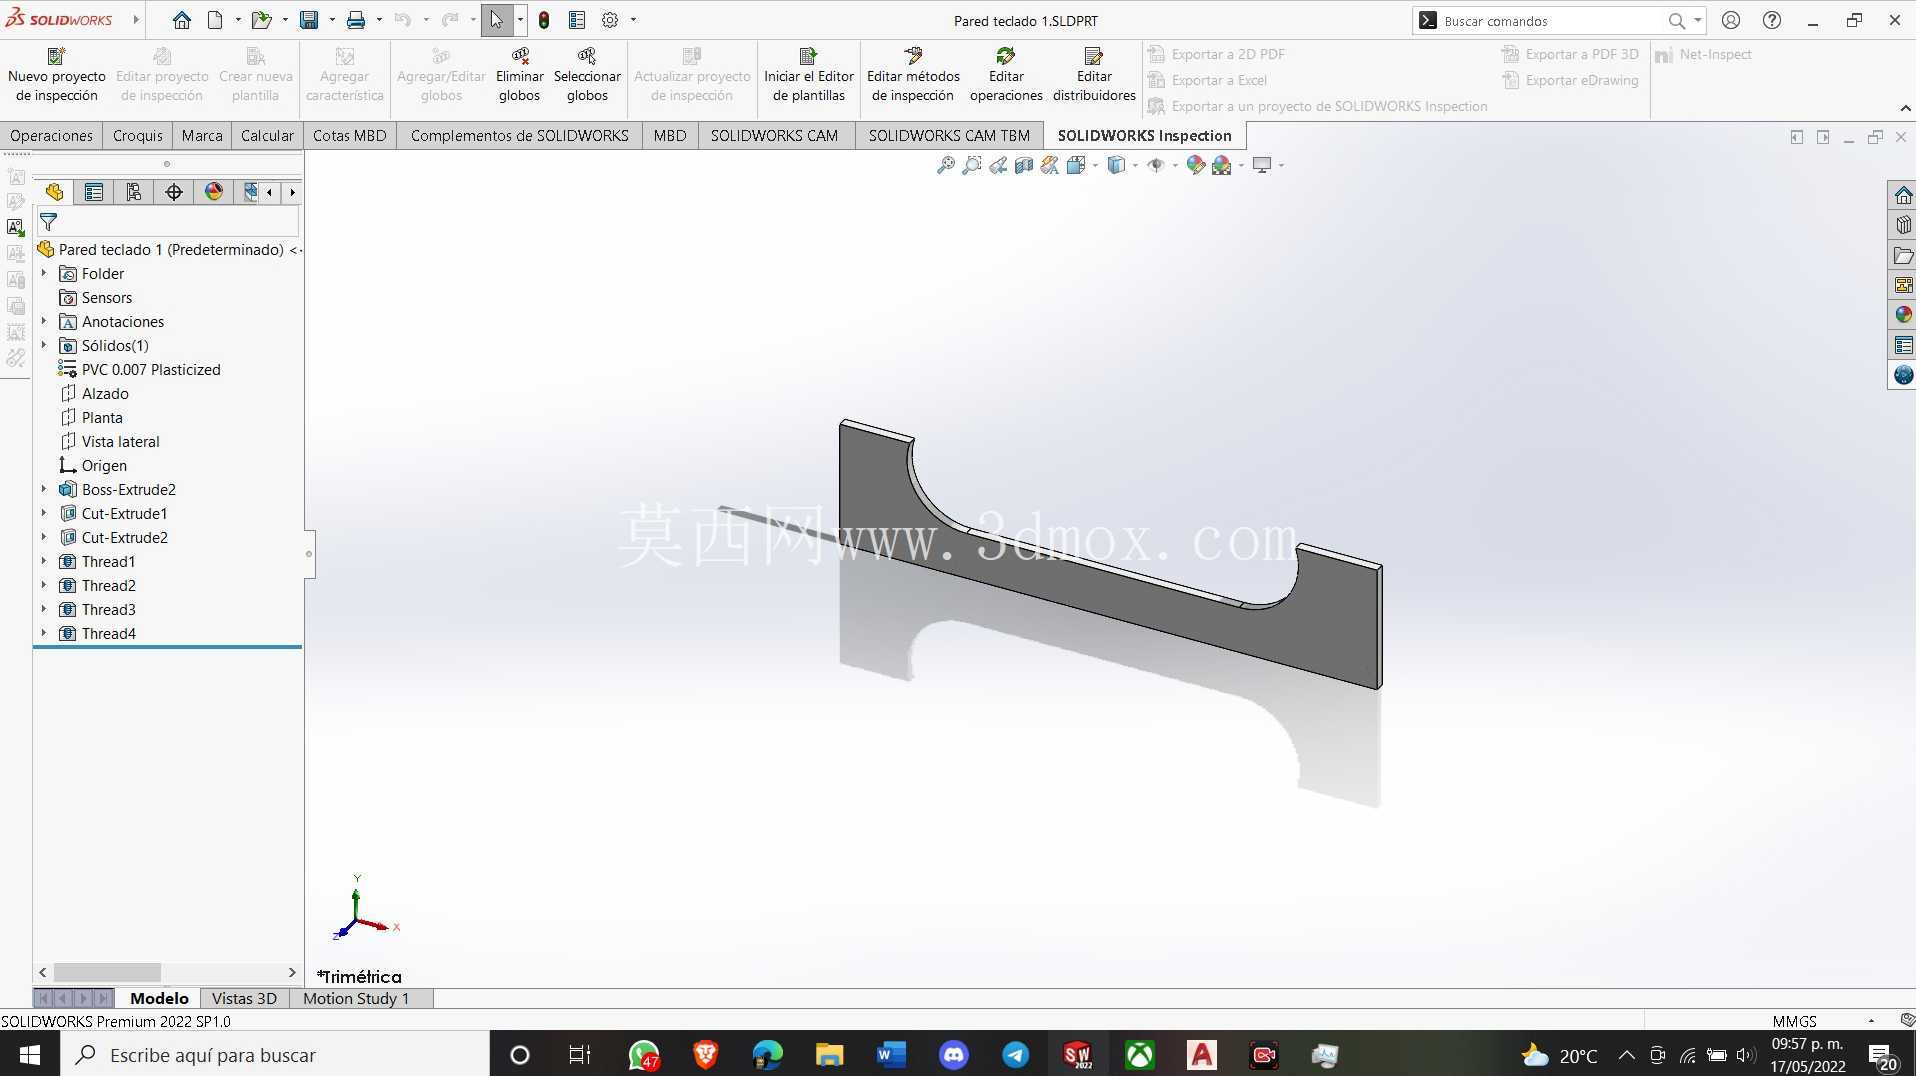Launch Iniciar el Editor de plantillas
This screenshot has height=1076, width=1916.
(x=809, y=75)
